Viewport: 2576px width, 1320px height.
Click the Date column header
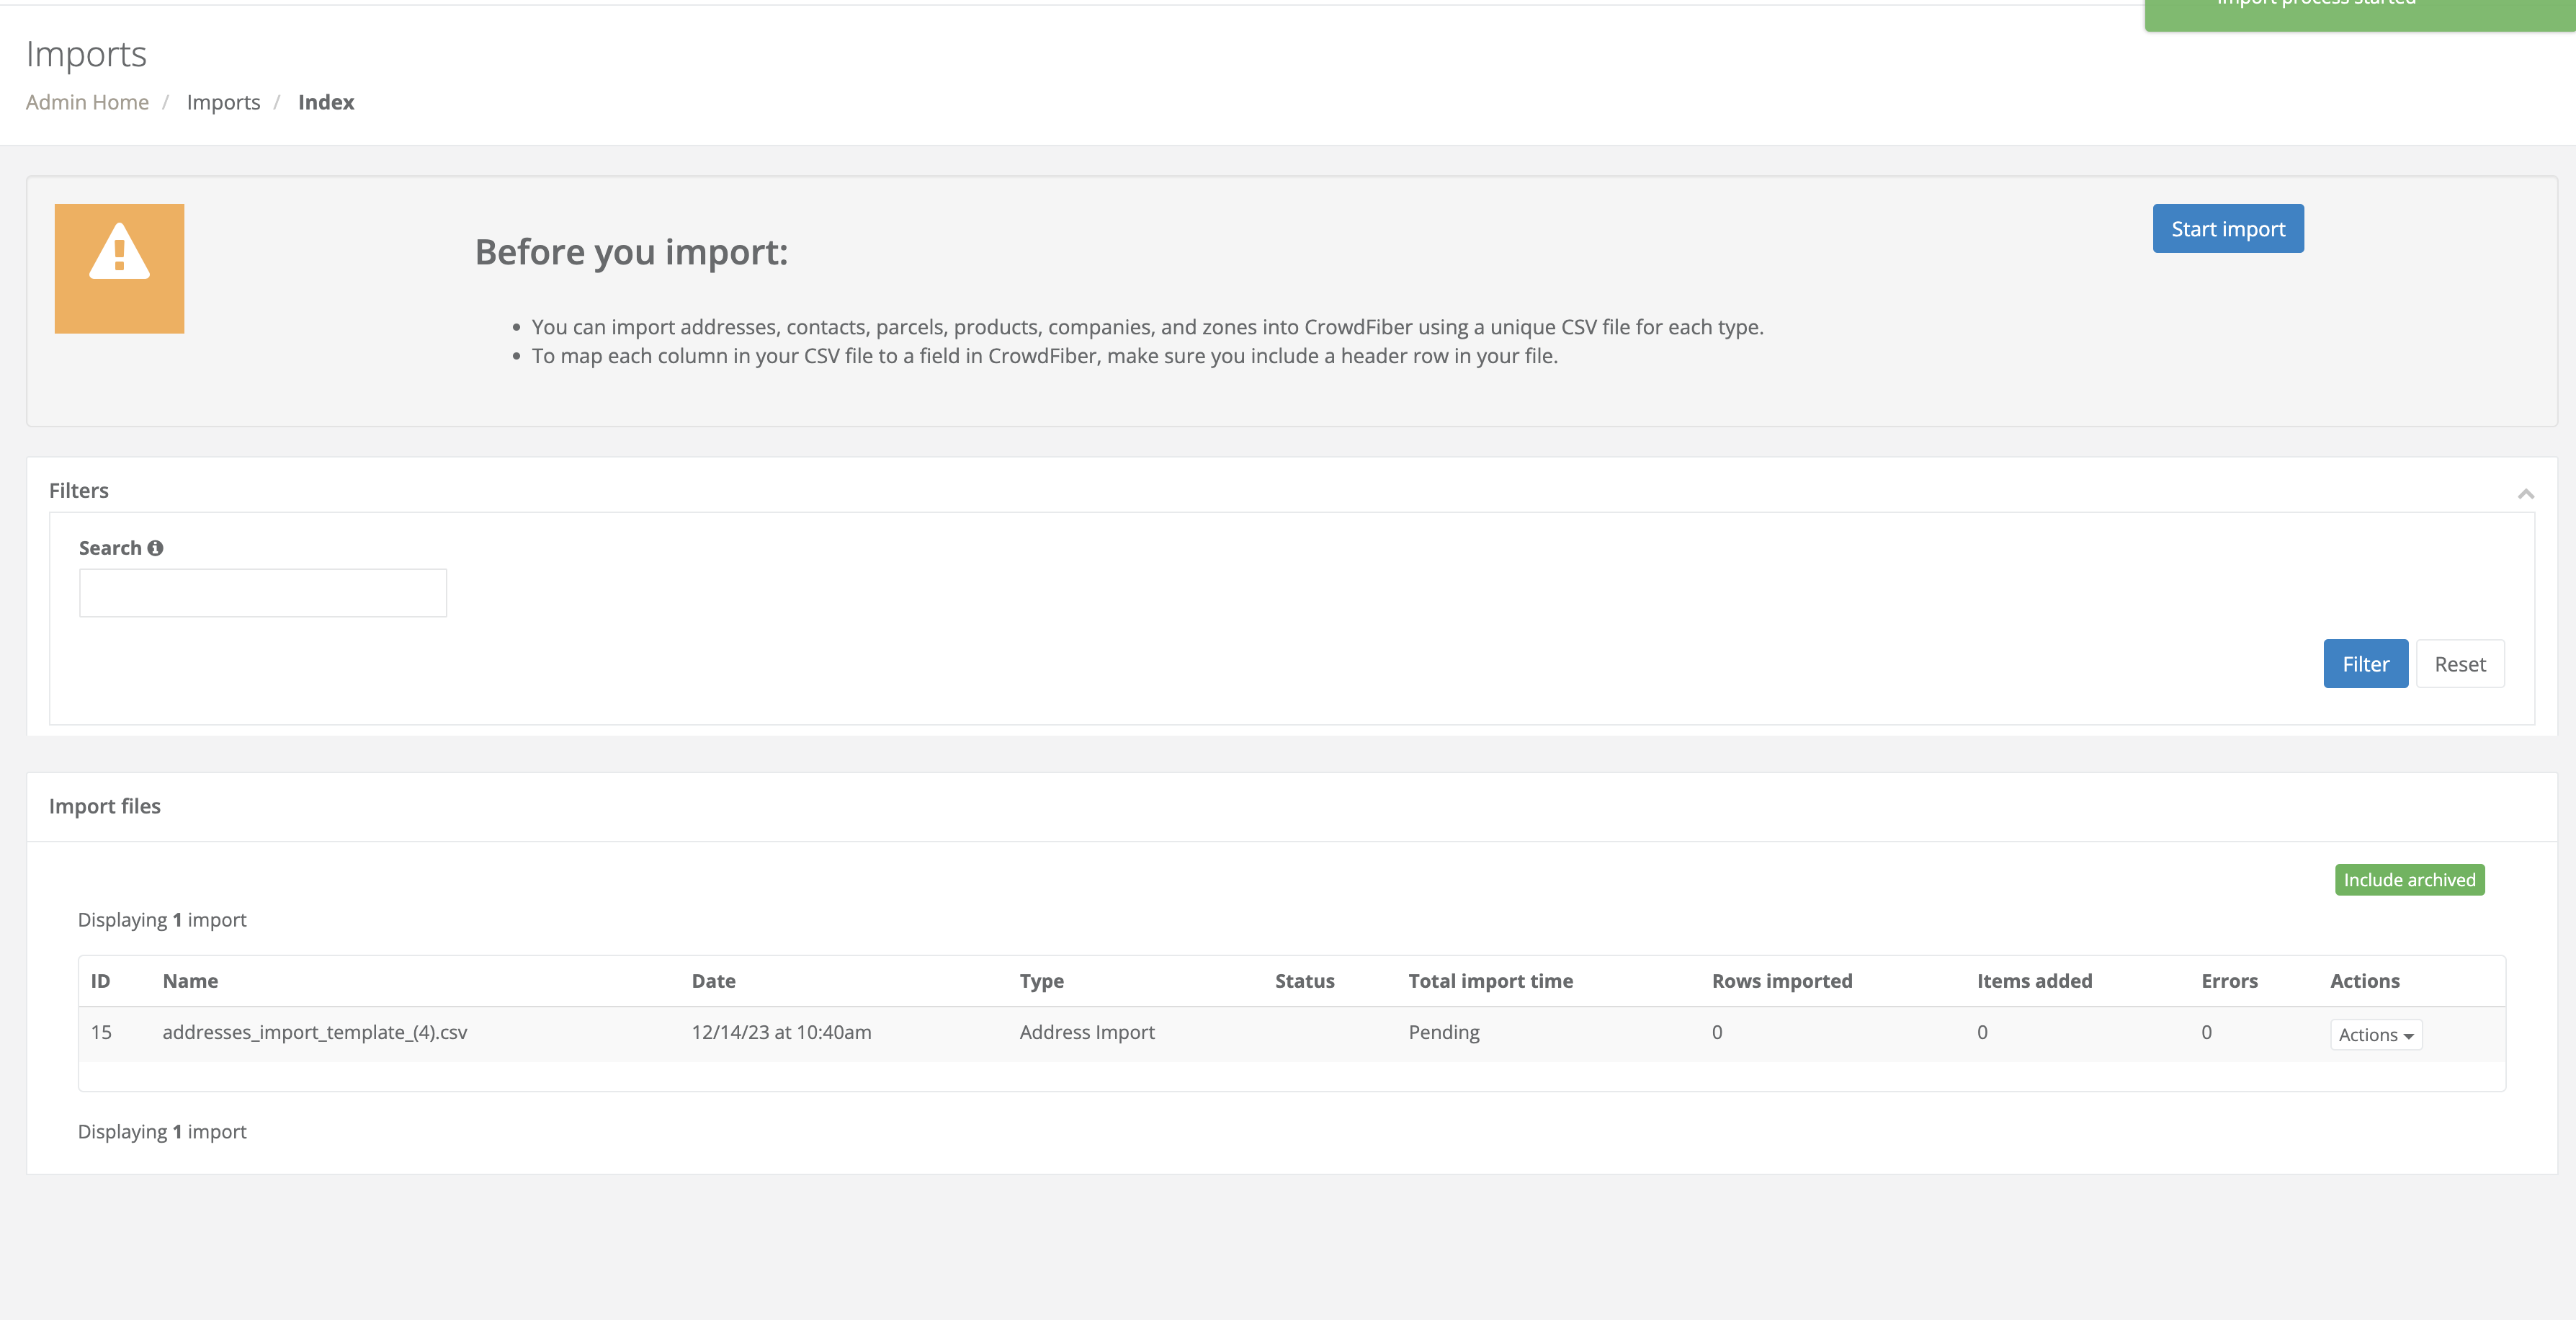point(713,981)
